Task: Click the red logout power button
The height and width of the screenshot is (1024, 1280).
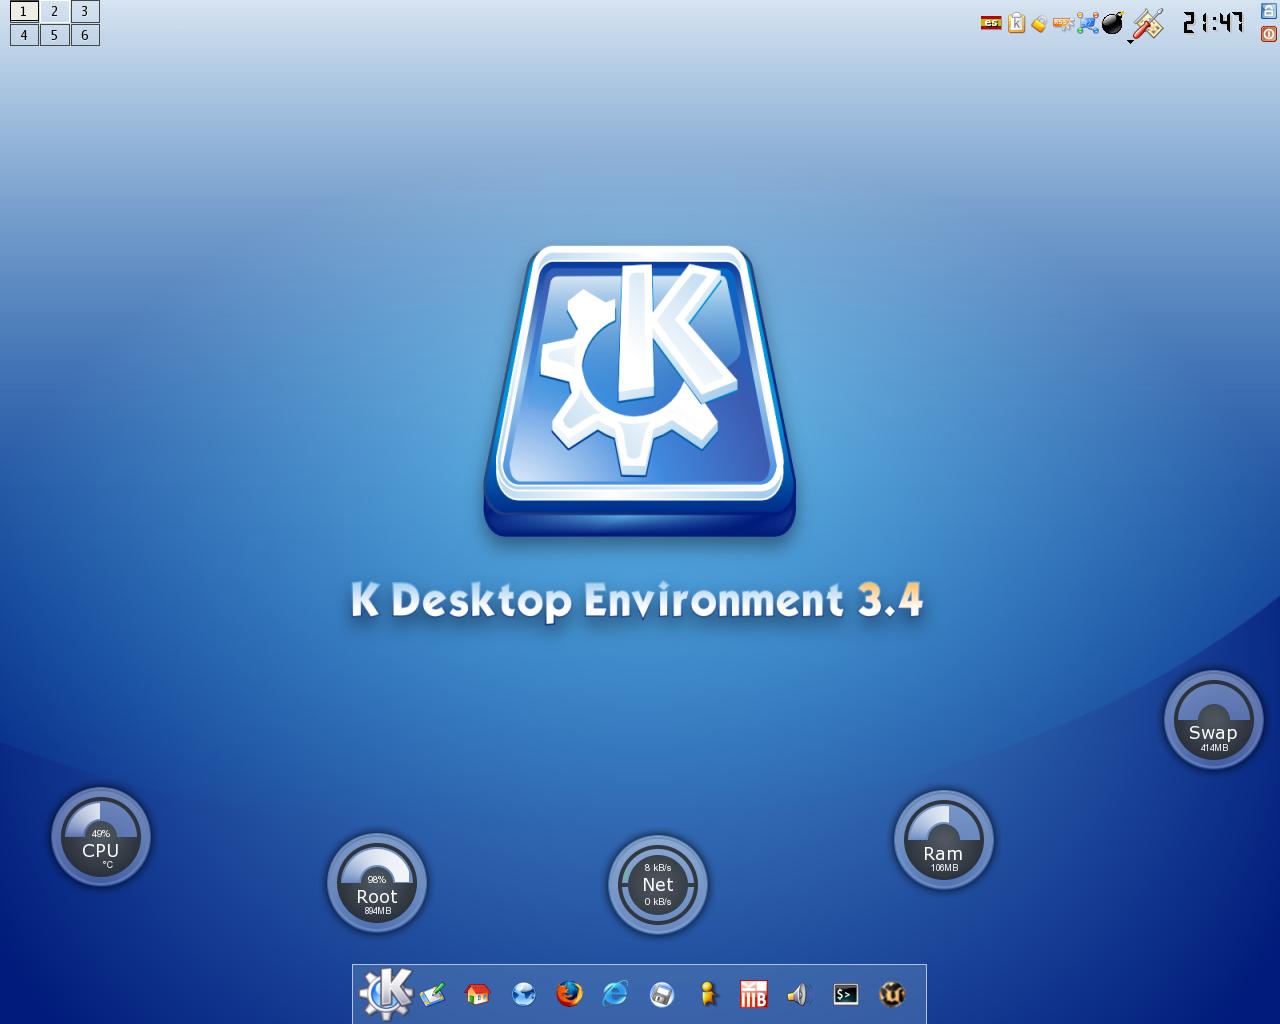Action: 1269,34
